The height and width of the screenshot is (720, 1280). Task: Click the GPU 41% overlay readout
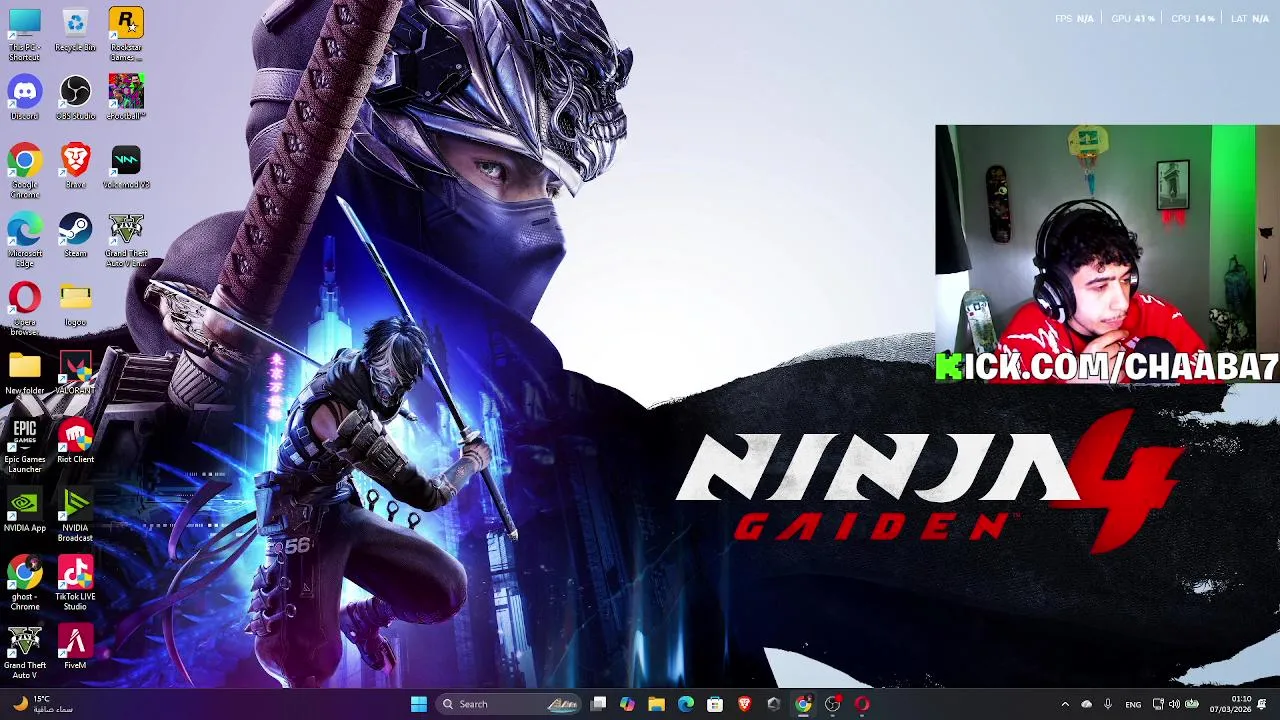click(x=1133, y=18)
